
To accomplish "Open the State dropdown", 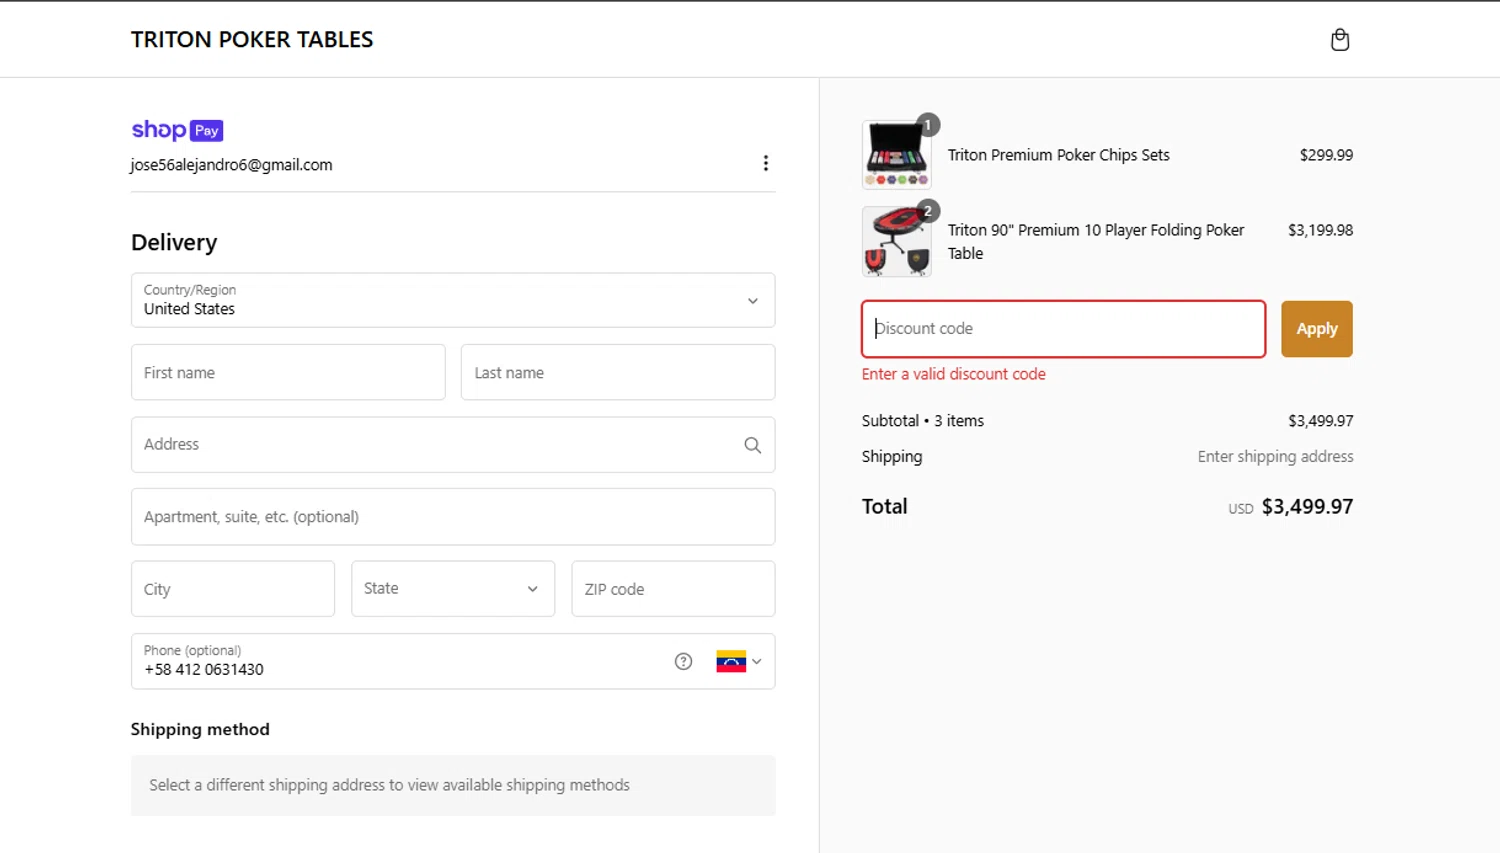I will [x=453, y=589].
